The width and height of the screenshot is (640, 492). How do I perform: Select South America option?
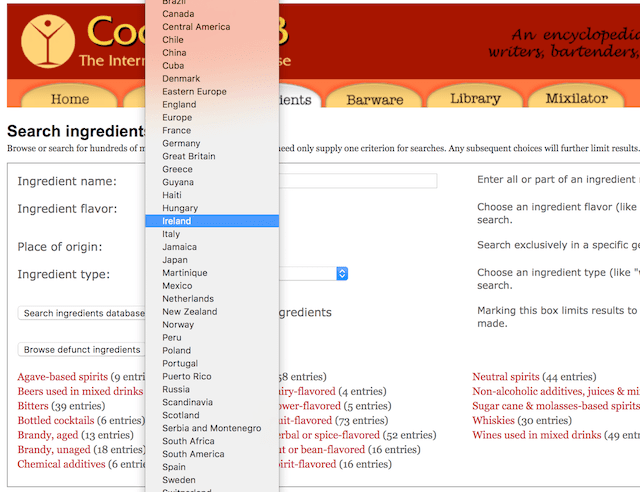[212, 454]
